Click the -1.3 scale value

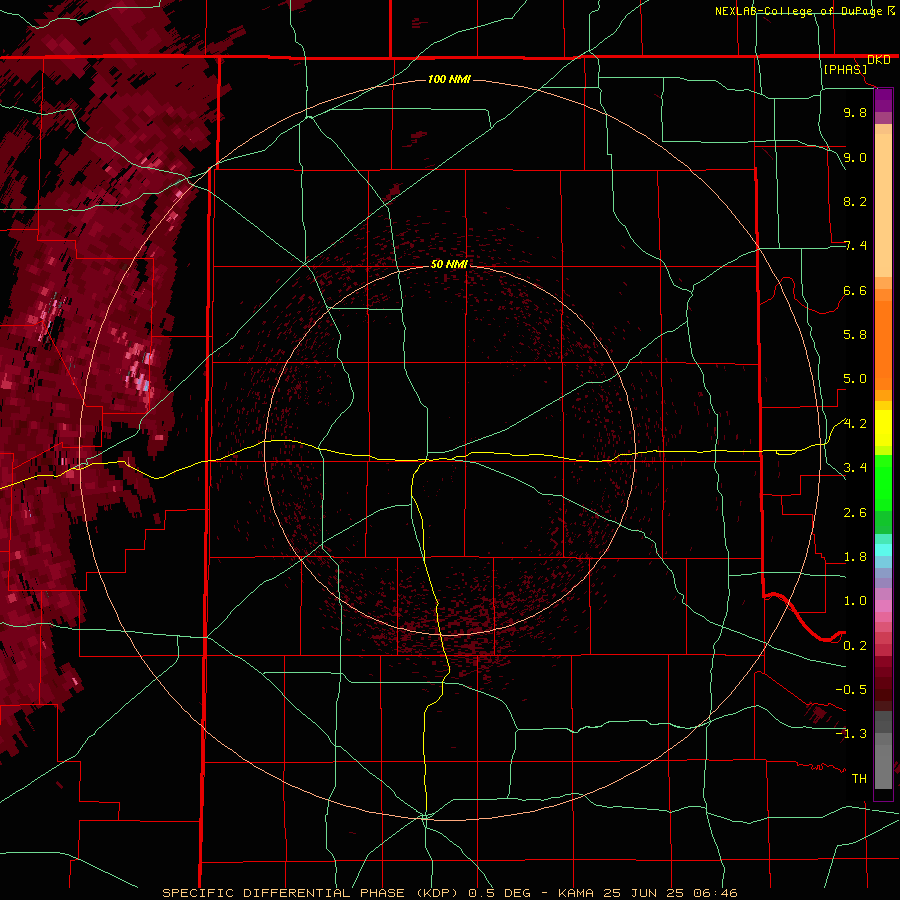click(851, 734)
